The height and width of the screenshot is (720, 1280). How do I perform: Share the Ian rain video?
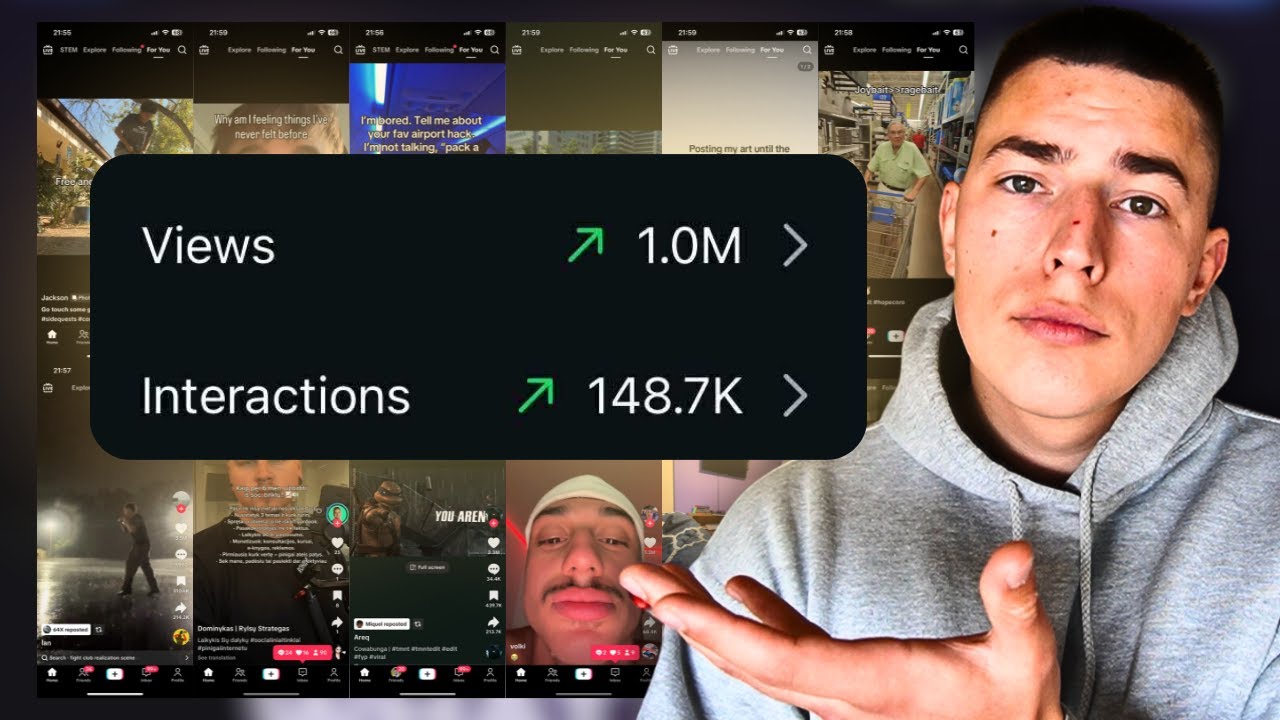pyautogui.click(x=180, y=608)
